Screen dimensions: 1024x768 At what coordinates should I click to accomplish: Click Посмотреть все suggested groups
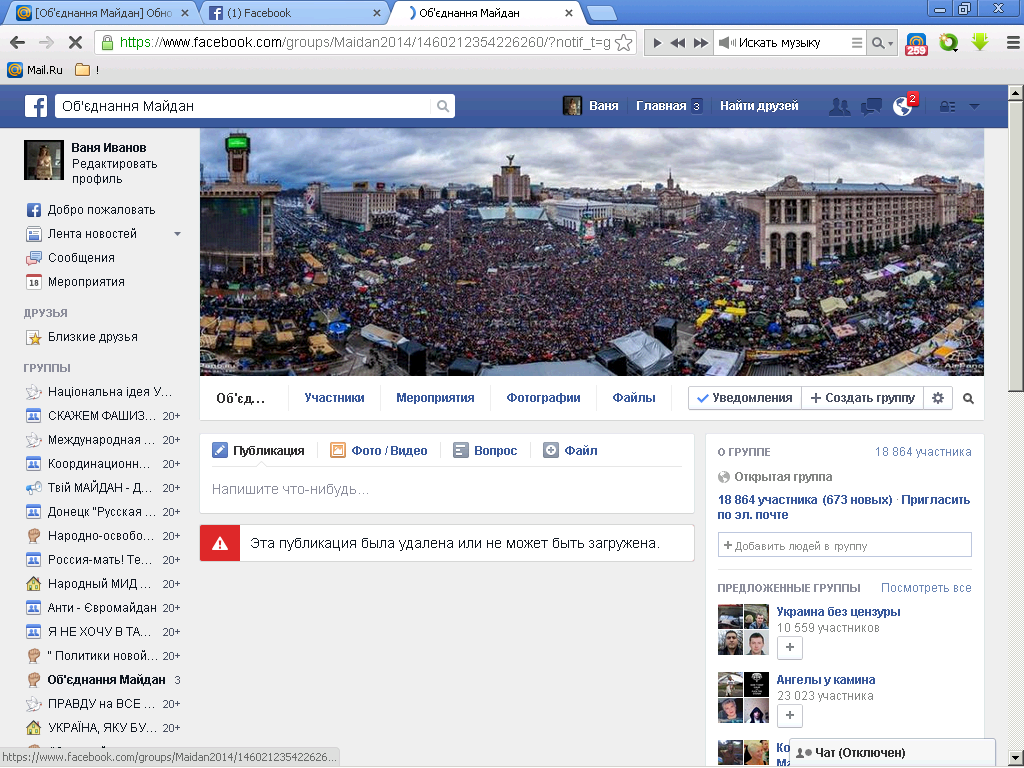coord(926,588)
